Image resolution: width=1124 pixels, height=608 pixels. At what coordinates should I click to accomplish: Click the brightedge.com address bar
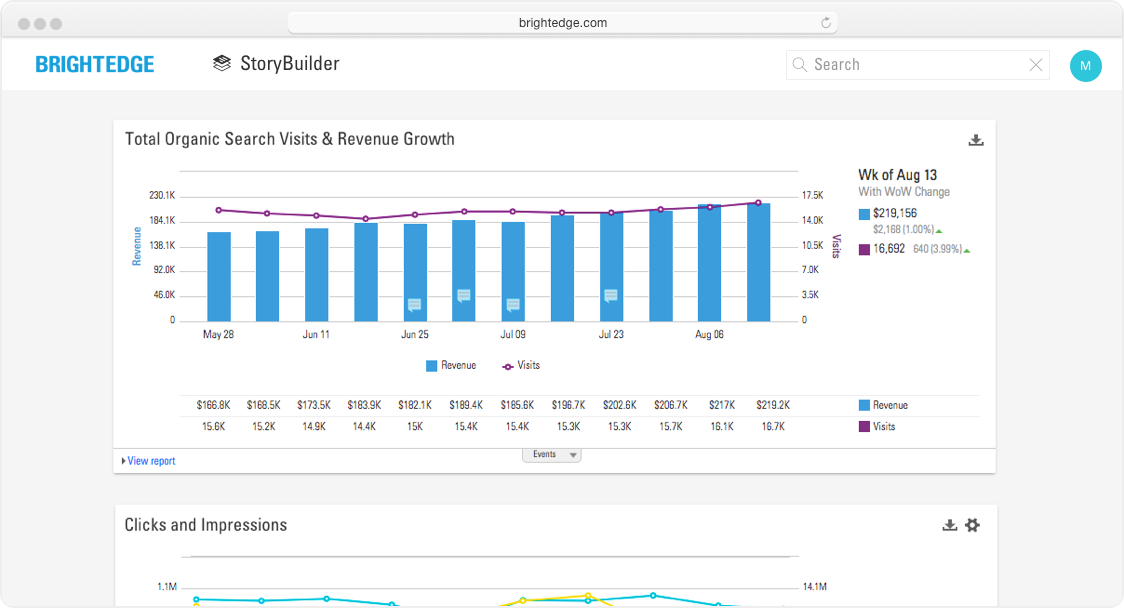tap(562, 23)
